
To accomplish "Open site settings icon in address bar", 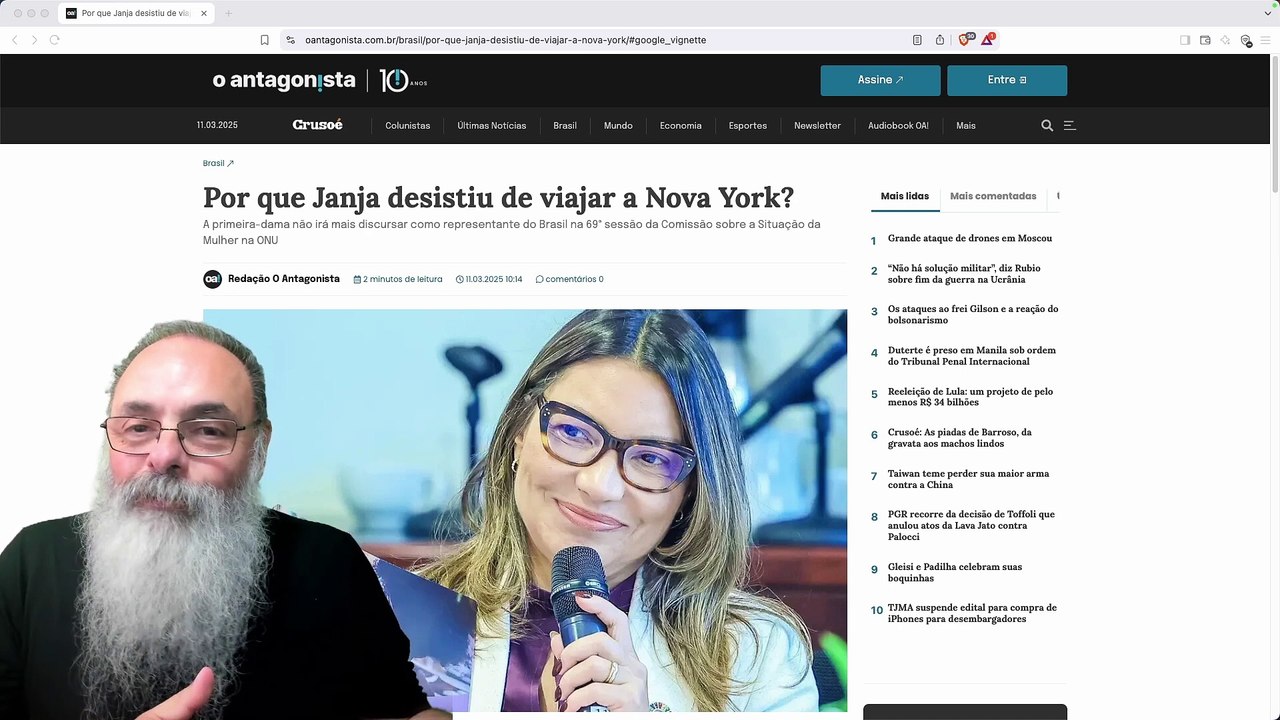I will pos(290,40).
